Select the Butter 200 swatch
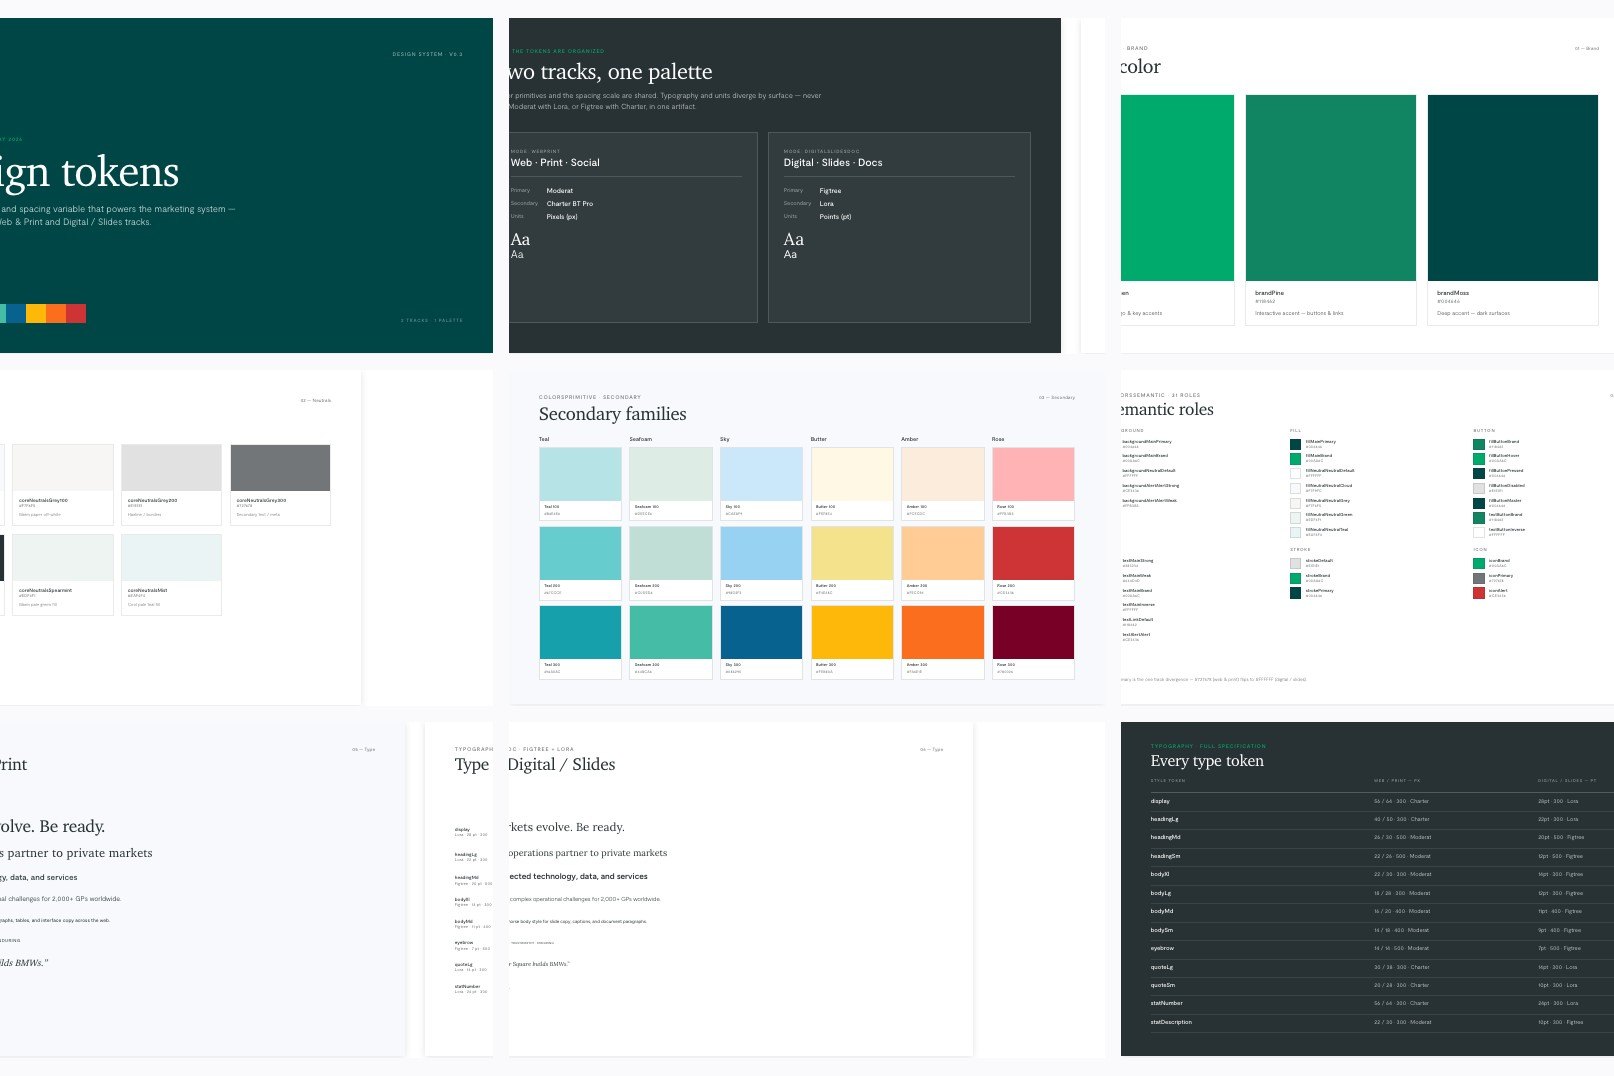Viewport: 1614px width, 1076px height. click(852, 553)
